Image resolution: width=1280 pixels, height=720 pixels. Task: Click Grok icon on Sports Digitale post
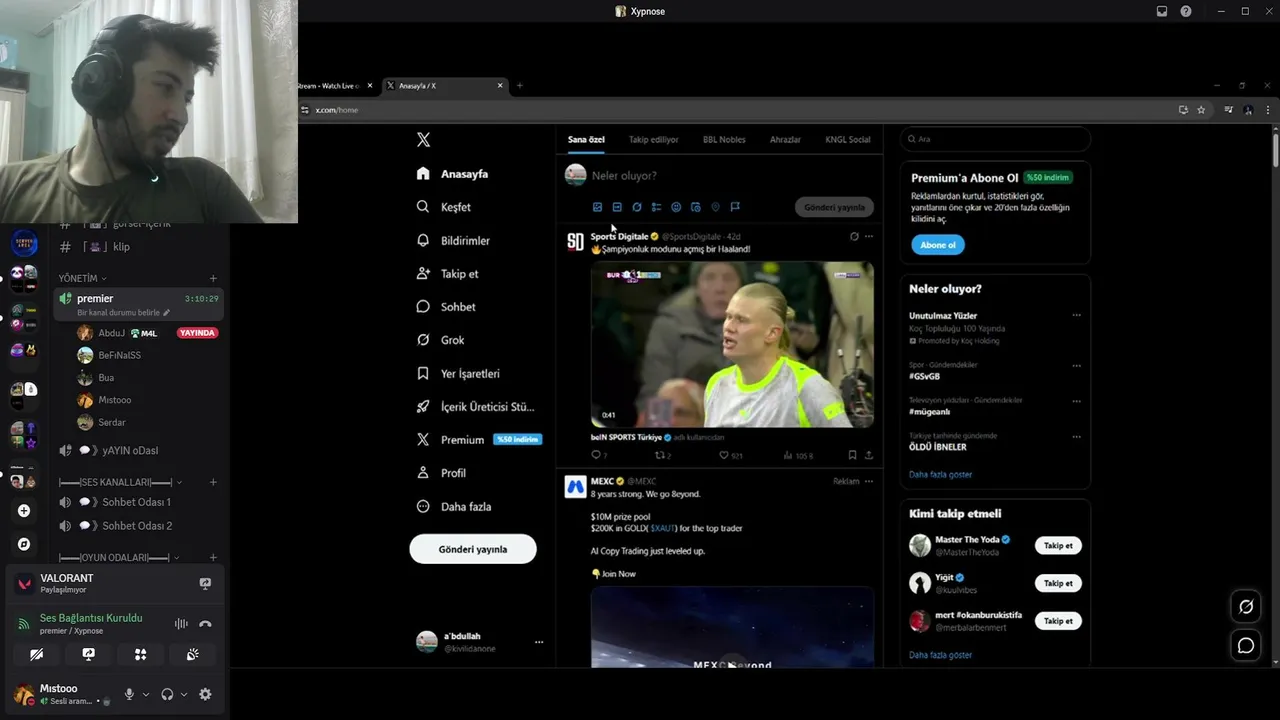coord(853,237)
